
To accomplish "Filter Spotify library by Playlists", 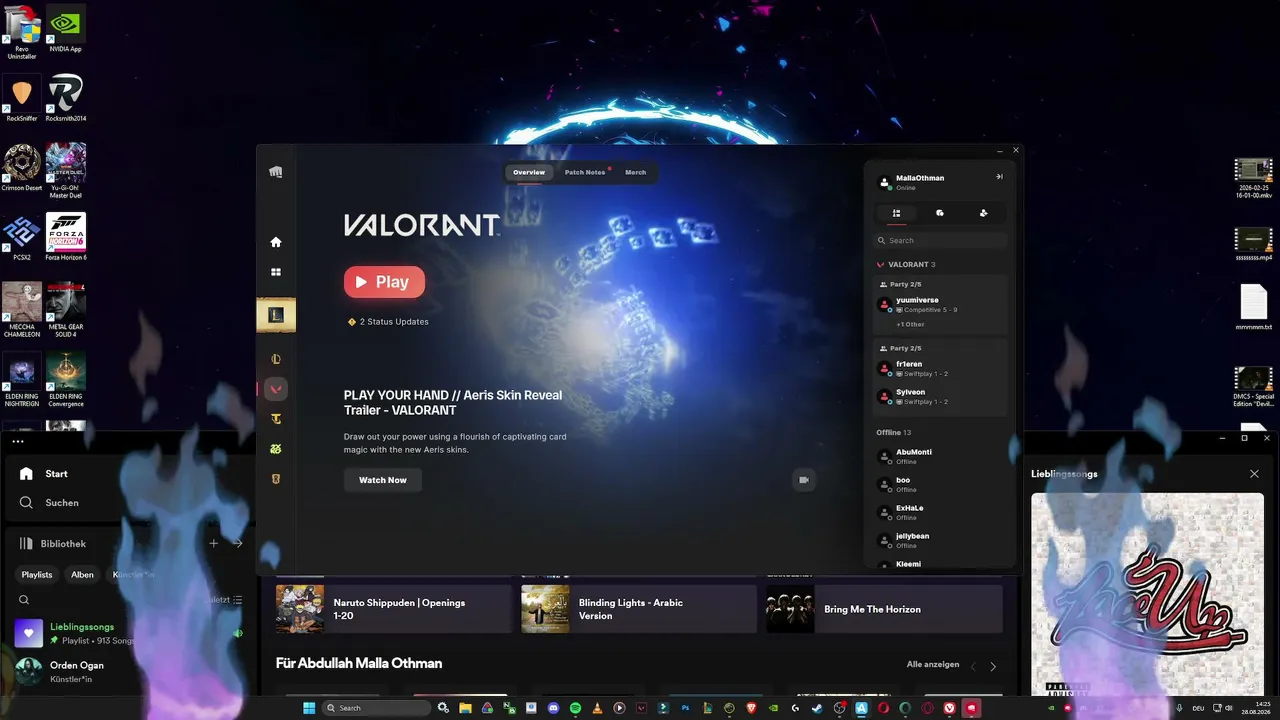I will click(37, 575).
